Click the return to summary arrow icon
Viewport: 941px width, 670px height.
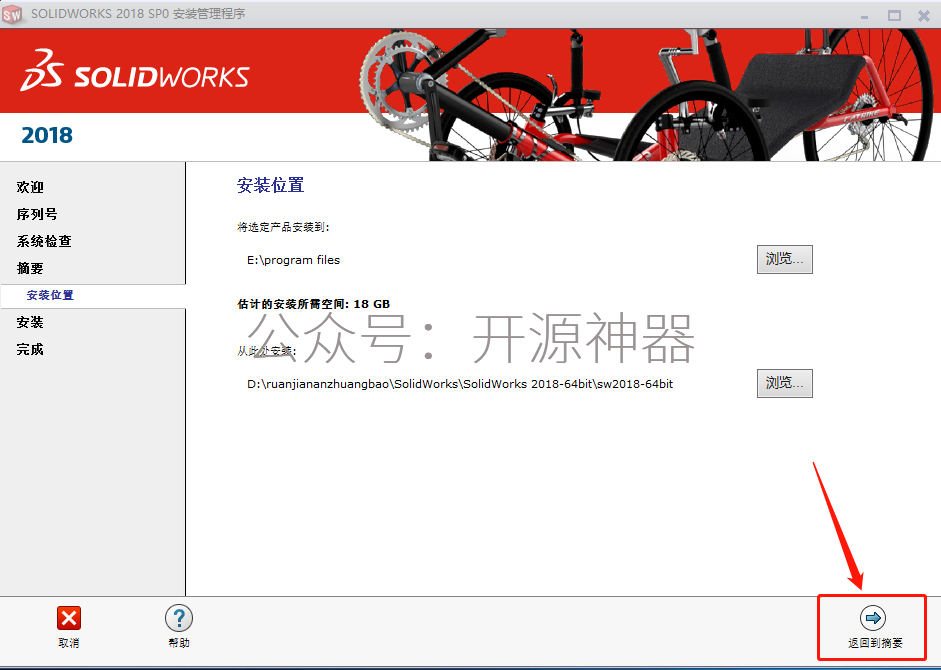tap(873, 618)
